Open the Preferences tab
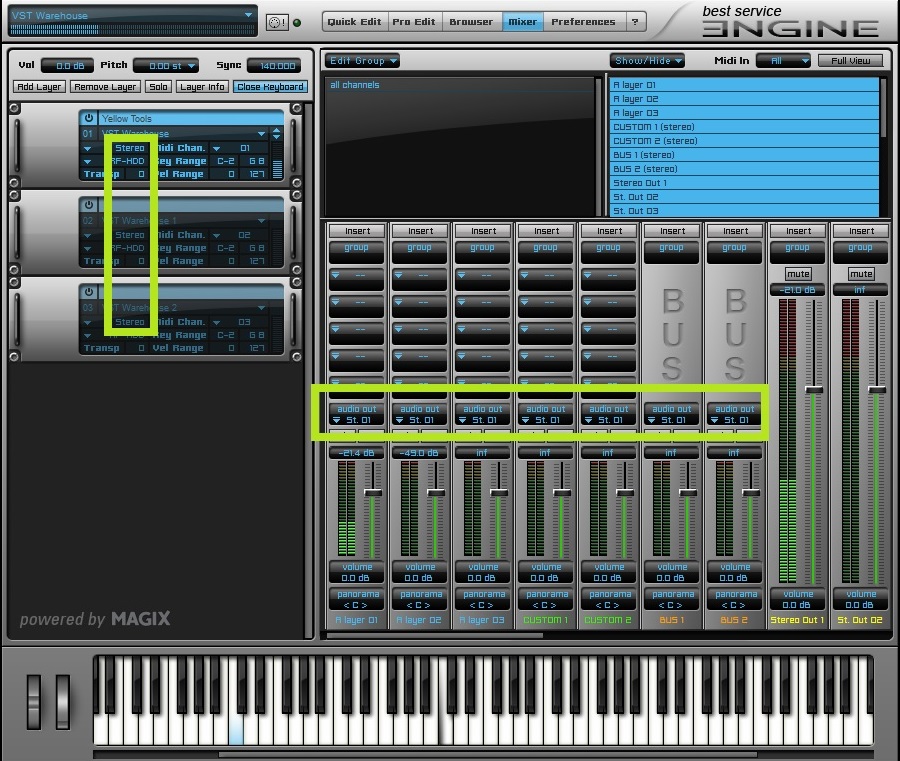This screenshot has height=761, width=900. point(583,22)
